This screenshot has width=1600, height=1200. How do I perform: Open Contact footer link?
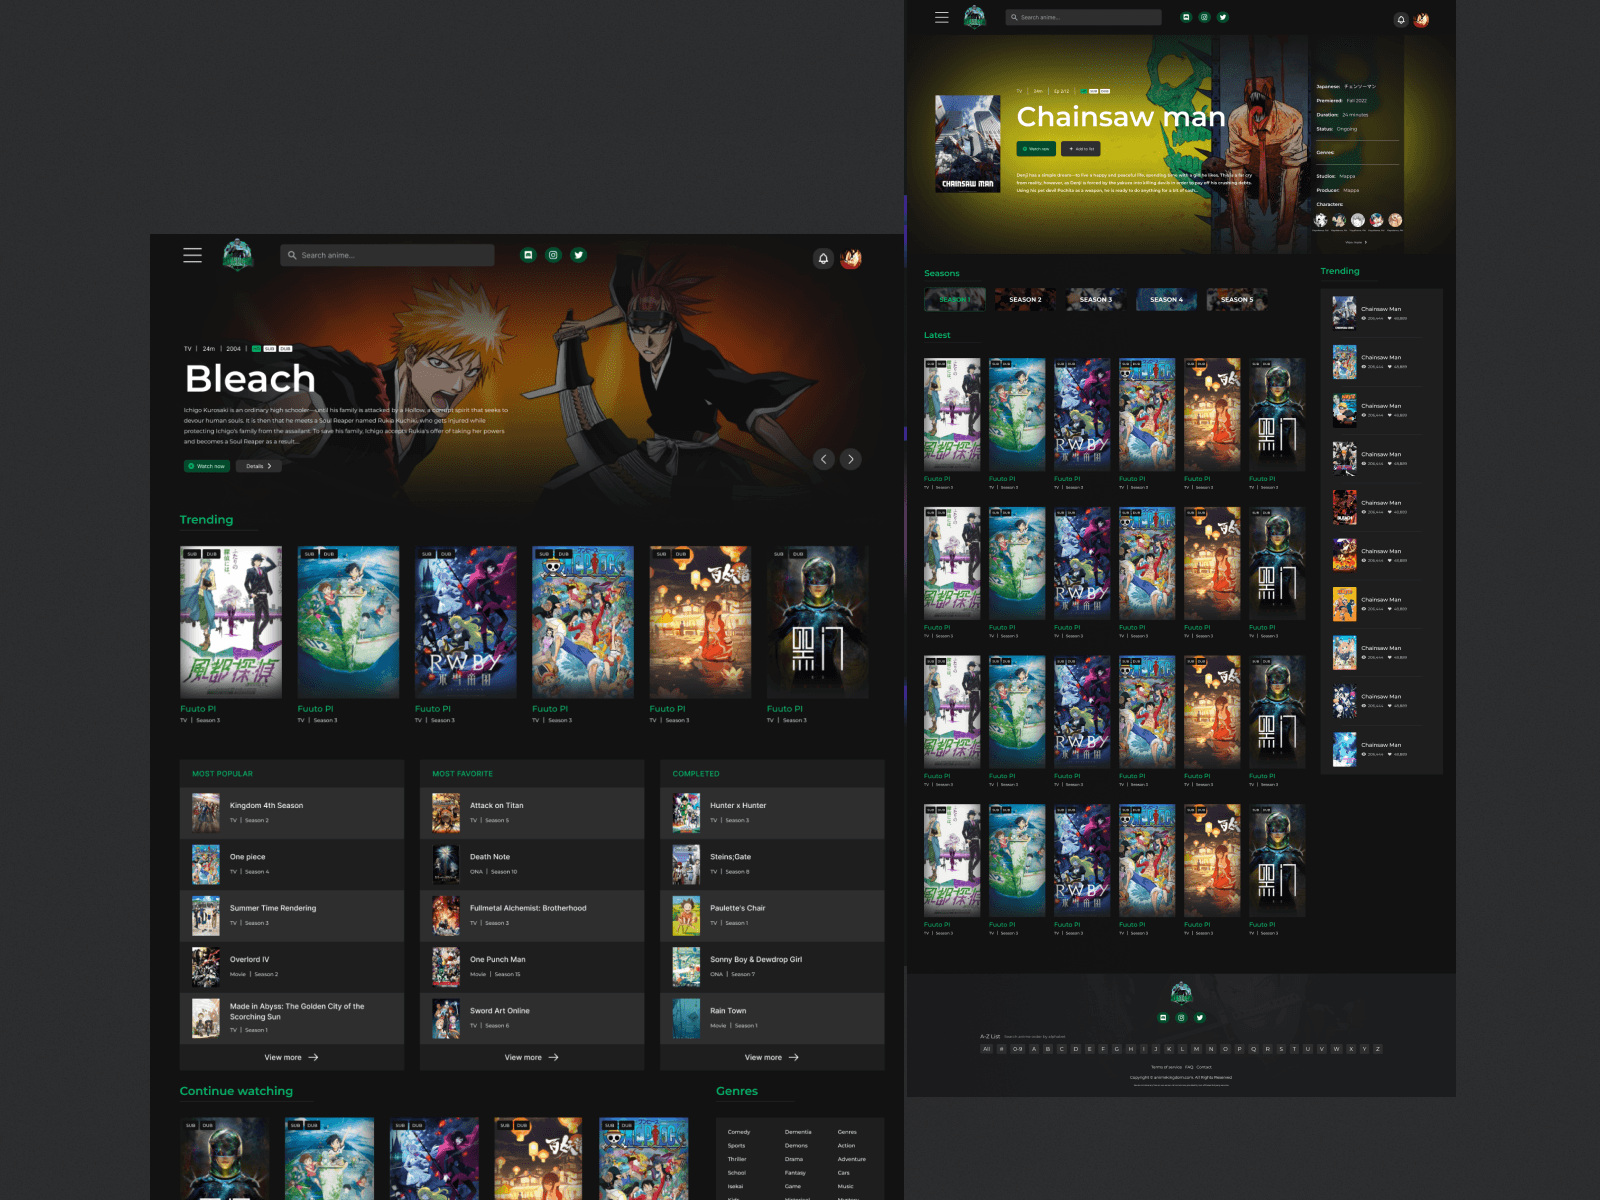point(1204,1067)
